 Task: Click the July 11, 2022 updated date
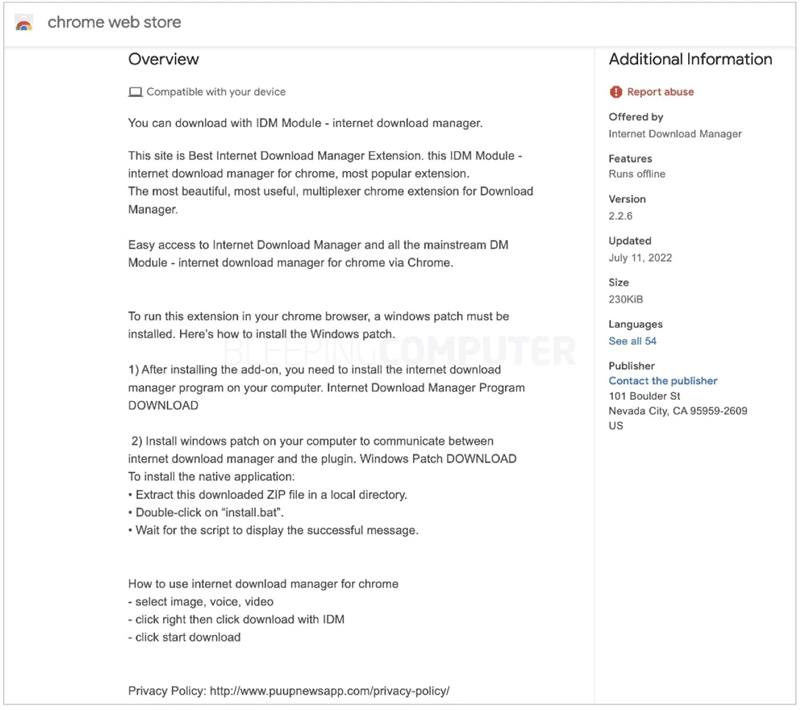[640, 257]
